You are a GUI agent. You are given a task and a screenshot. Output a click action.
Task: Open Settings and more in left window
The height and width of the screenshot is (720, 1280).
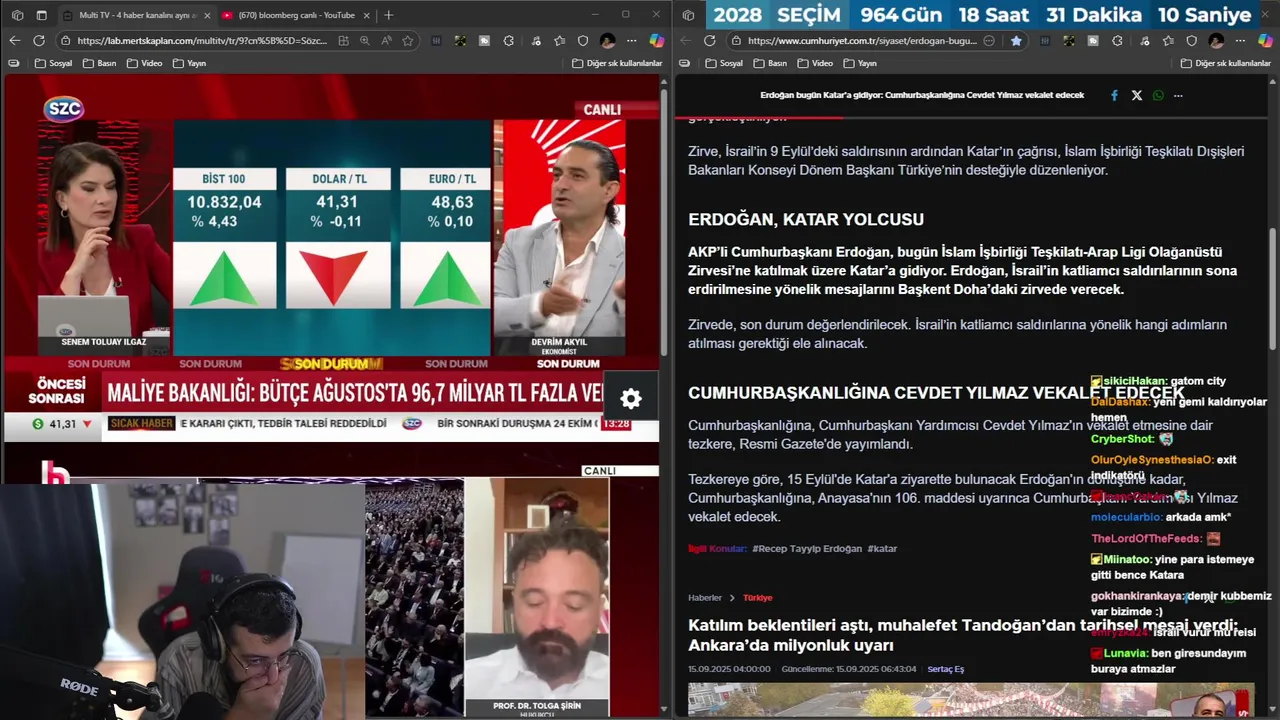pos(632,41)
